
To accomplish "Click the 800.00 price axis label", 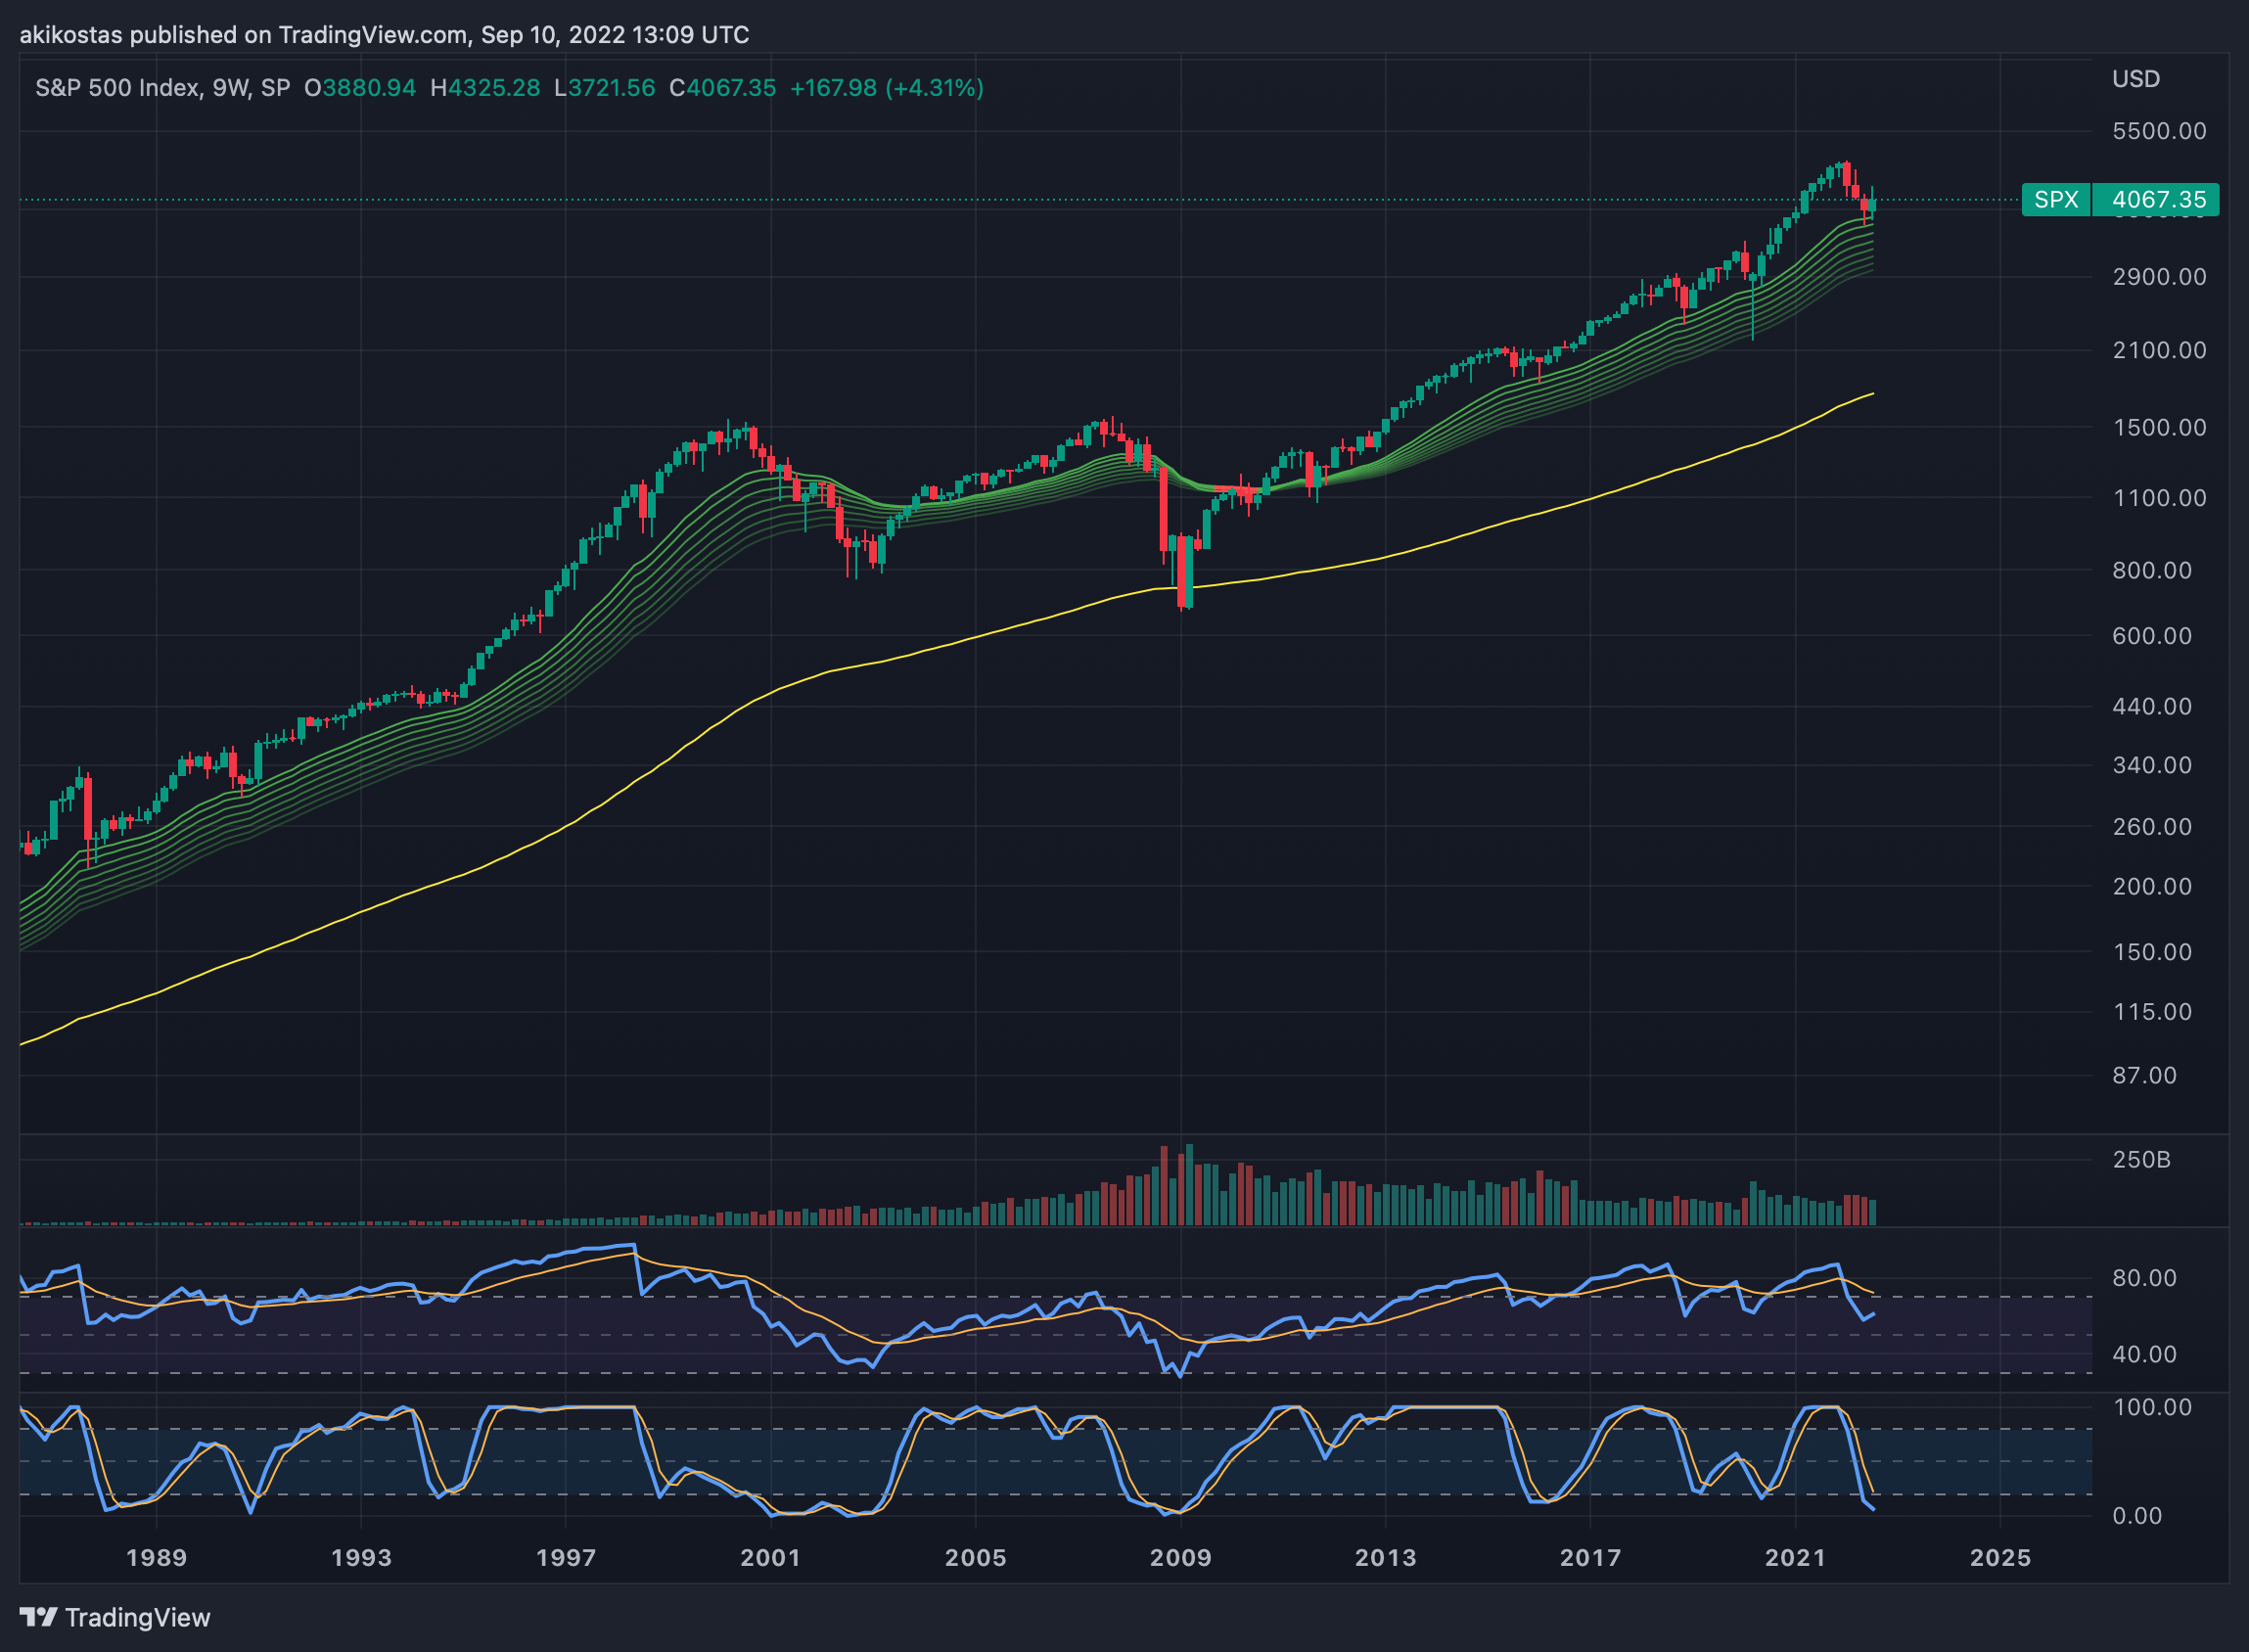I will [x=2152, y=570].
